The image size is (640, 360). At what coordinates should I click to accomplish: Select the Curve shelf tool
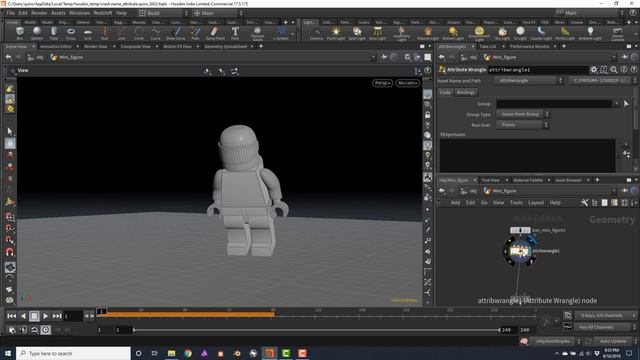pos(156,33)
